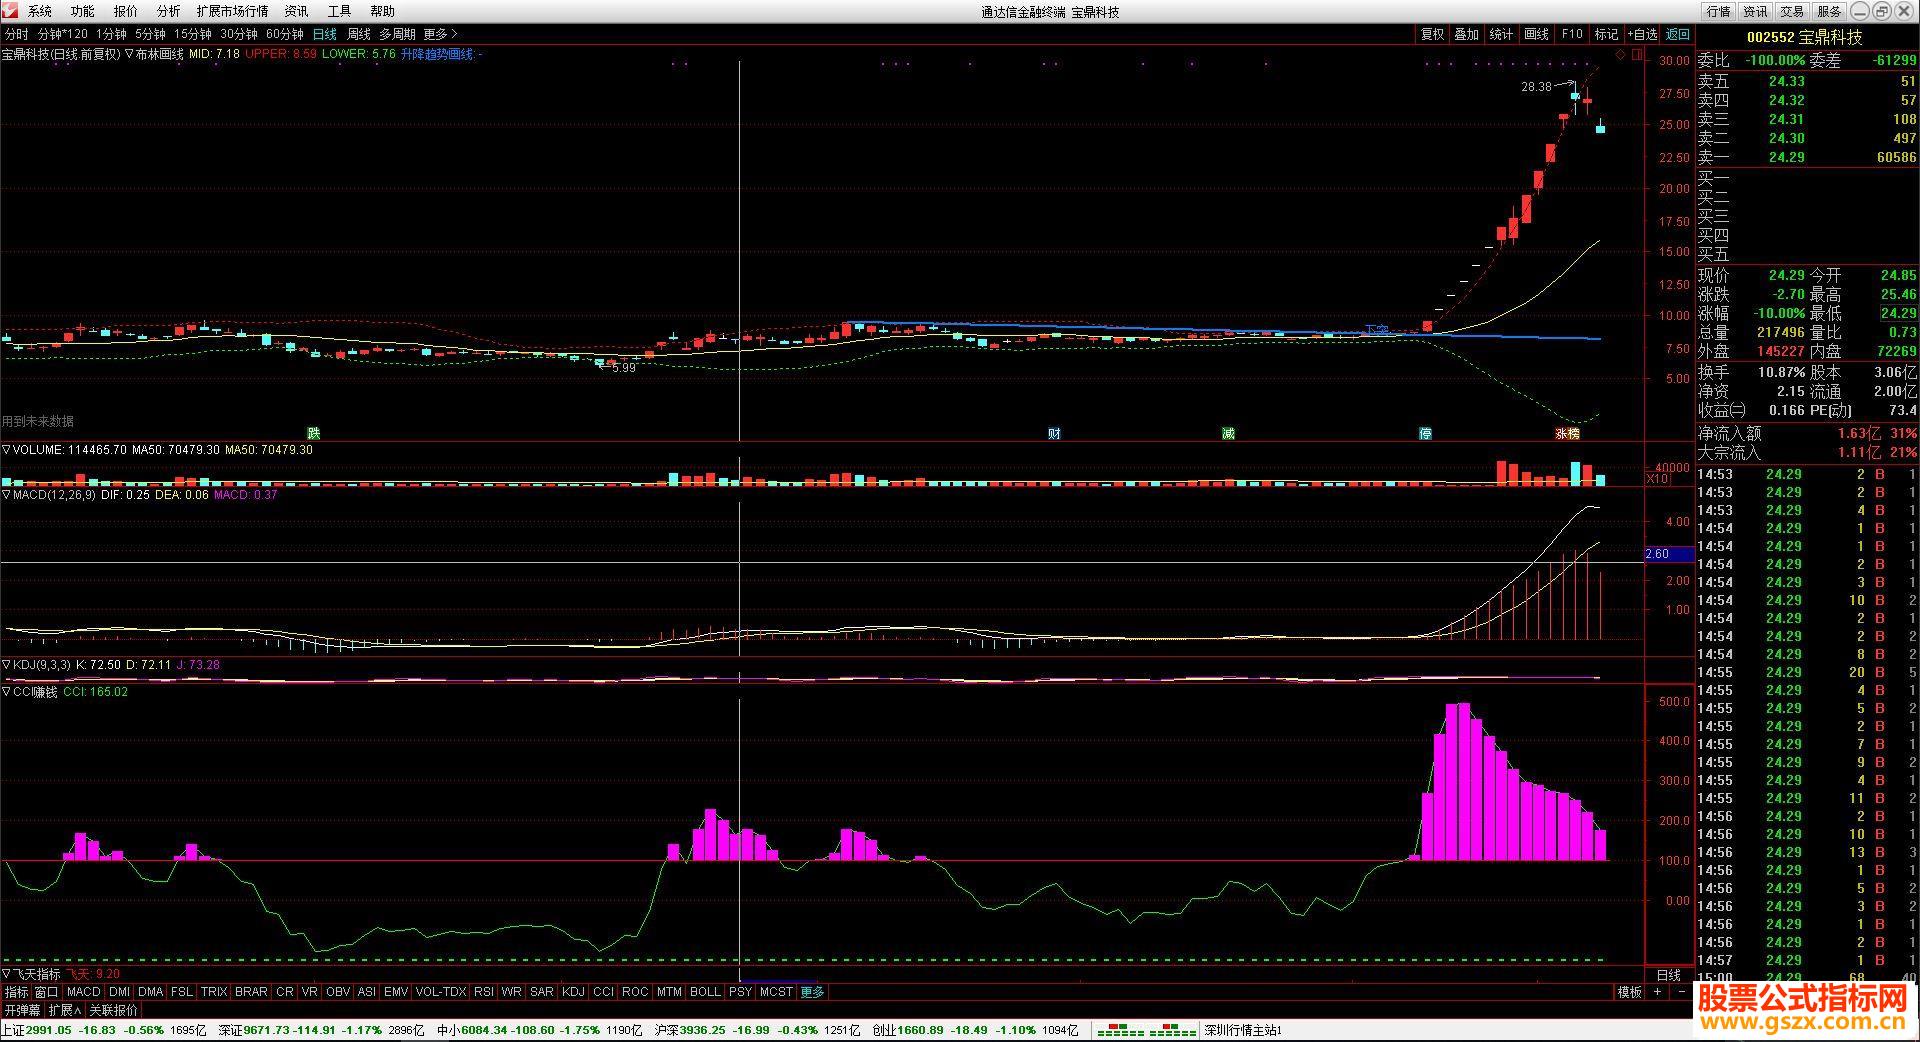1920x1042 pixels.
Task: Select KDJ indicator tab
Action: pos(574,992)
